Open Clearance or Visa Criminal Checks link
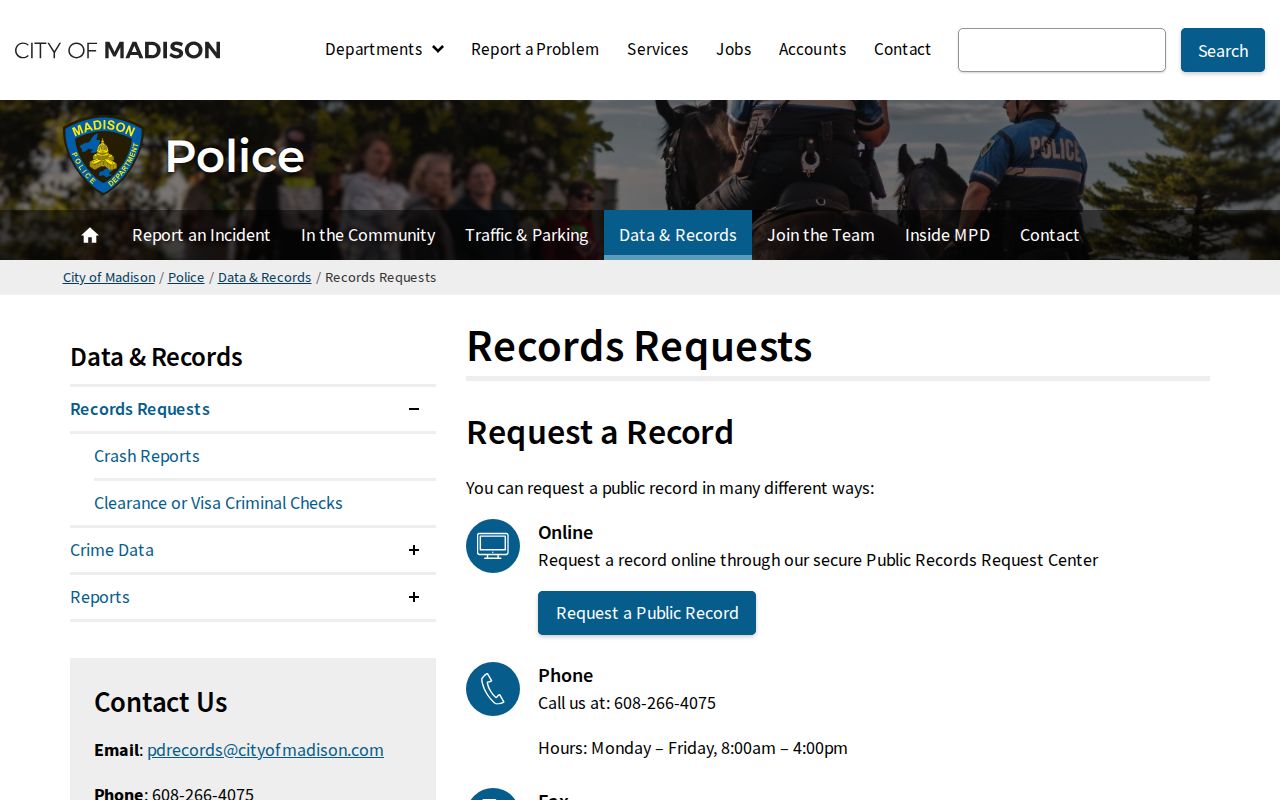This screenshot has height=800, width=1280. click(x=218, y=503)
